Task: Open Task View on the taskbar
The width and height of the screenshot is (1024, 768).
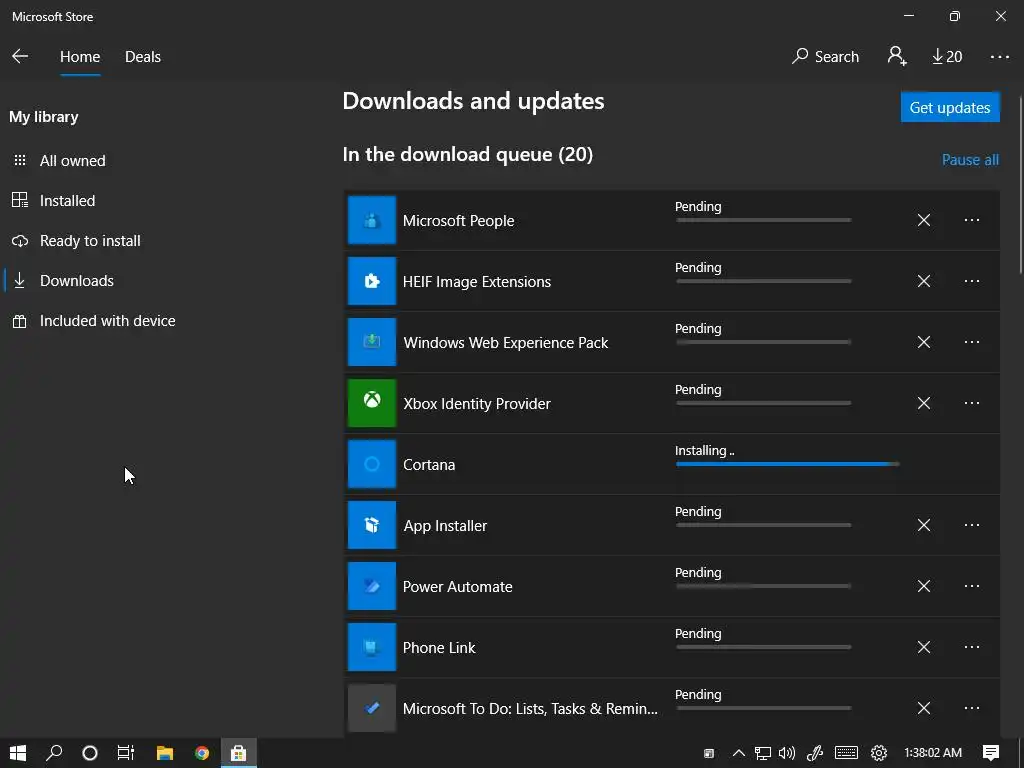Action: pos(125,753)
